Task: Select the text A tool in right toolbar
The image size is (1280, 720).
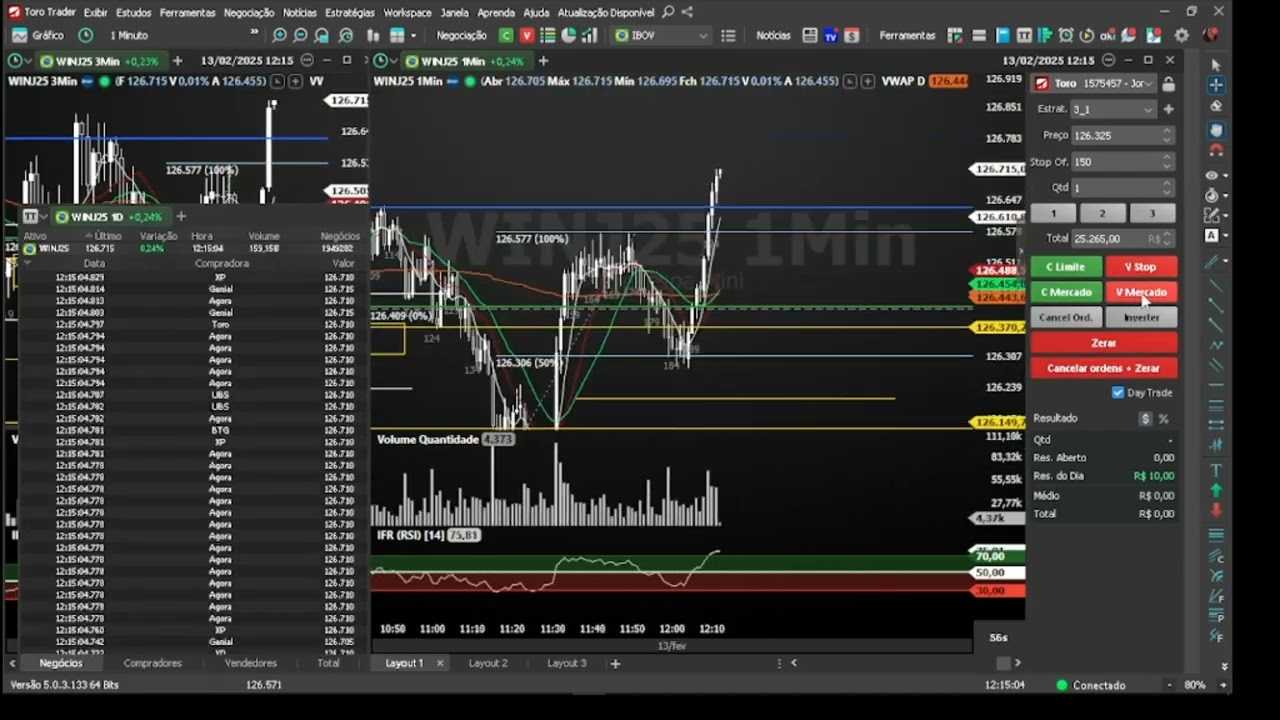Action: coord(1212,236)
